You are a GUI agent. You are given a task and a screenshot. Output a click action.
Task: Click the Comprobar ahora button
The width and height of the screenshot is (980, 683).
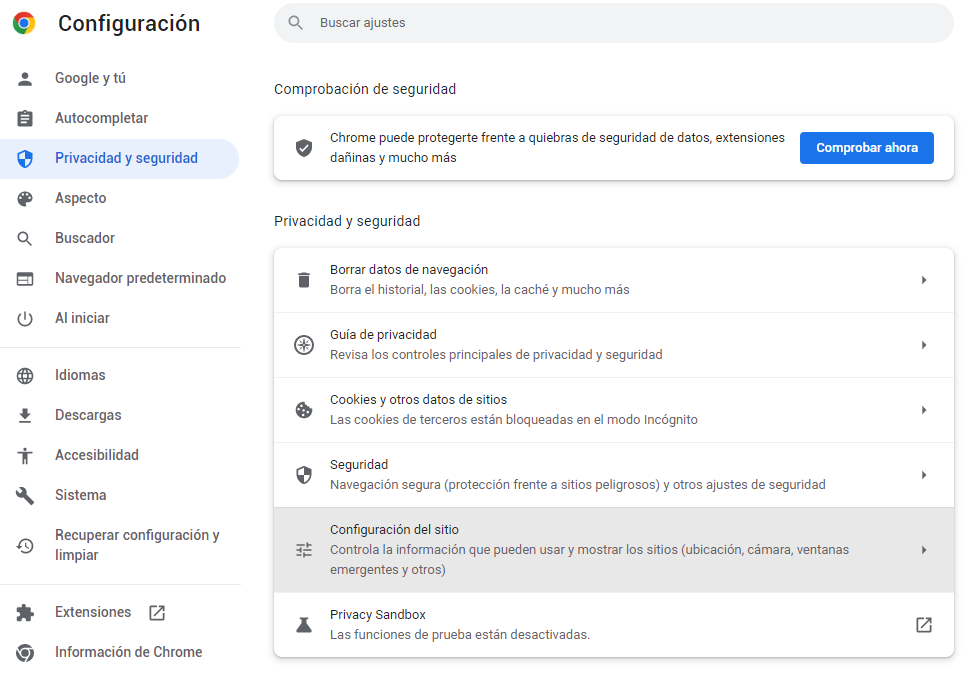pyautogui.click(x=867, y=148)
